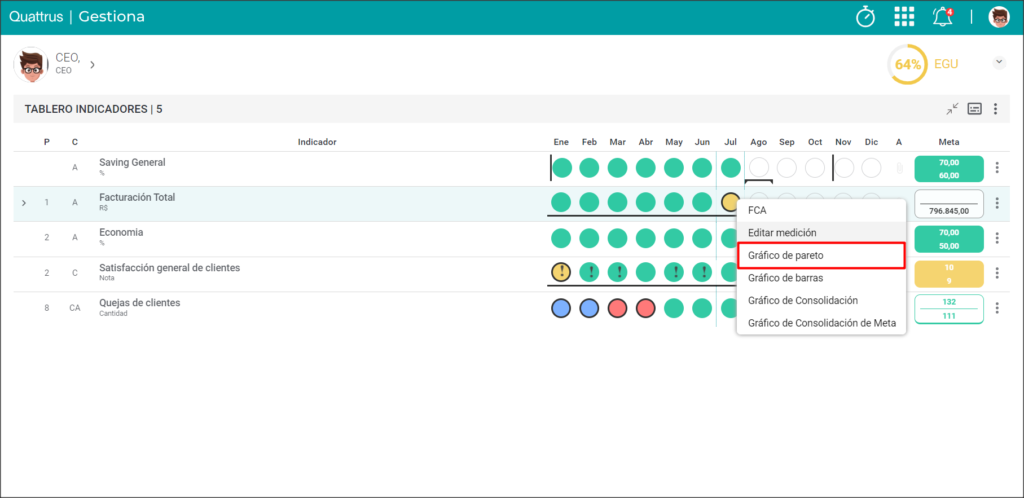Expand the CEO chevron arrow

pos(92,65)
